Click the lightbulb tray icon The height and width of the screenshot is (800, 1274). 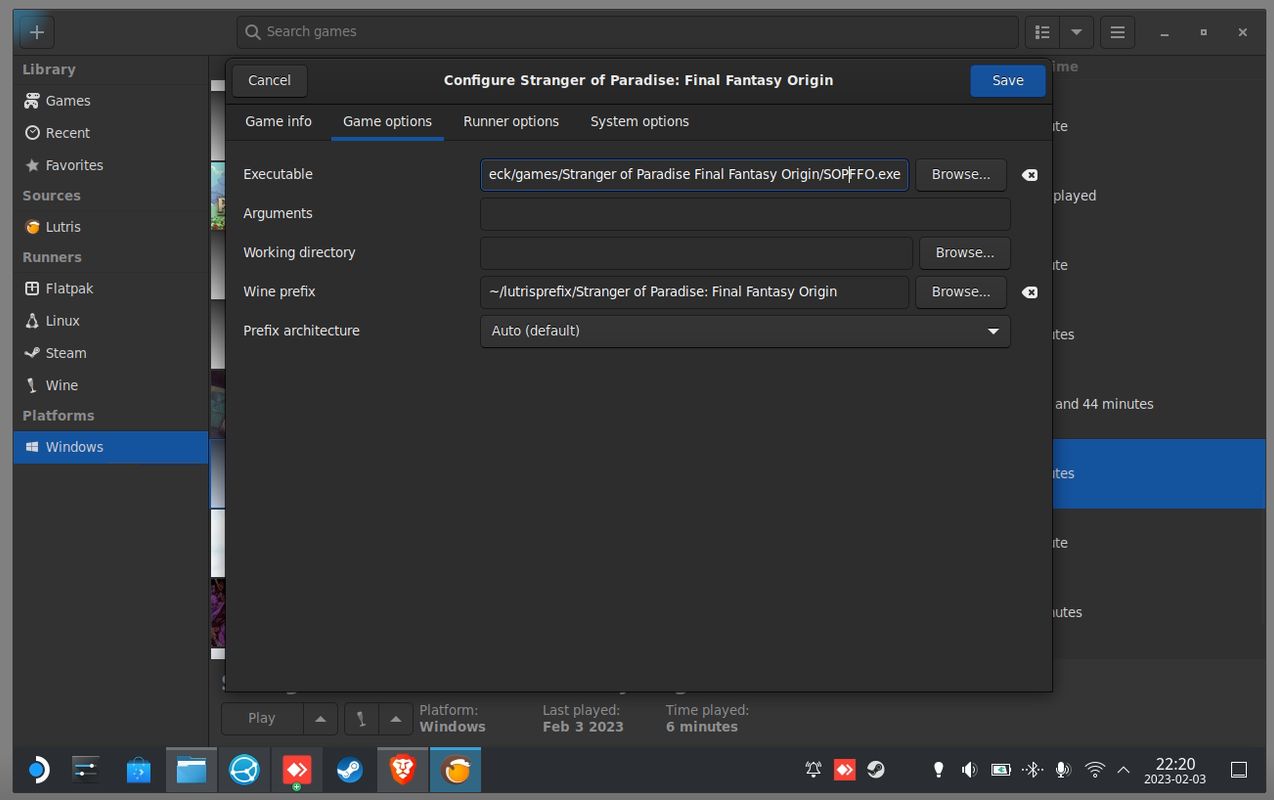938,770
